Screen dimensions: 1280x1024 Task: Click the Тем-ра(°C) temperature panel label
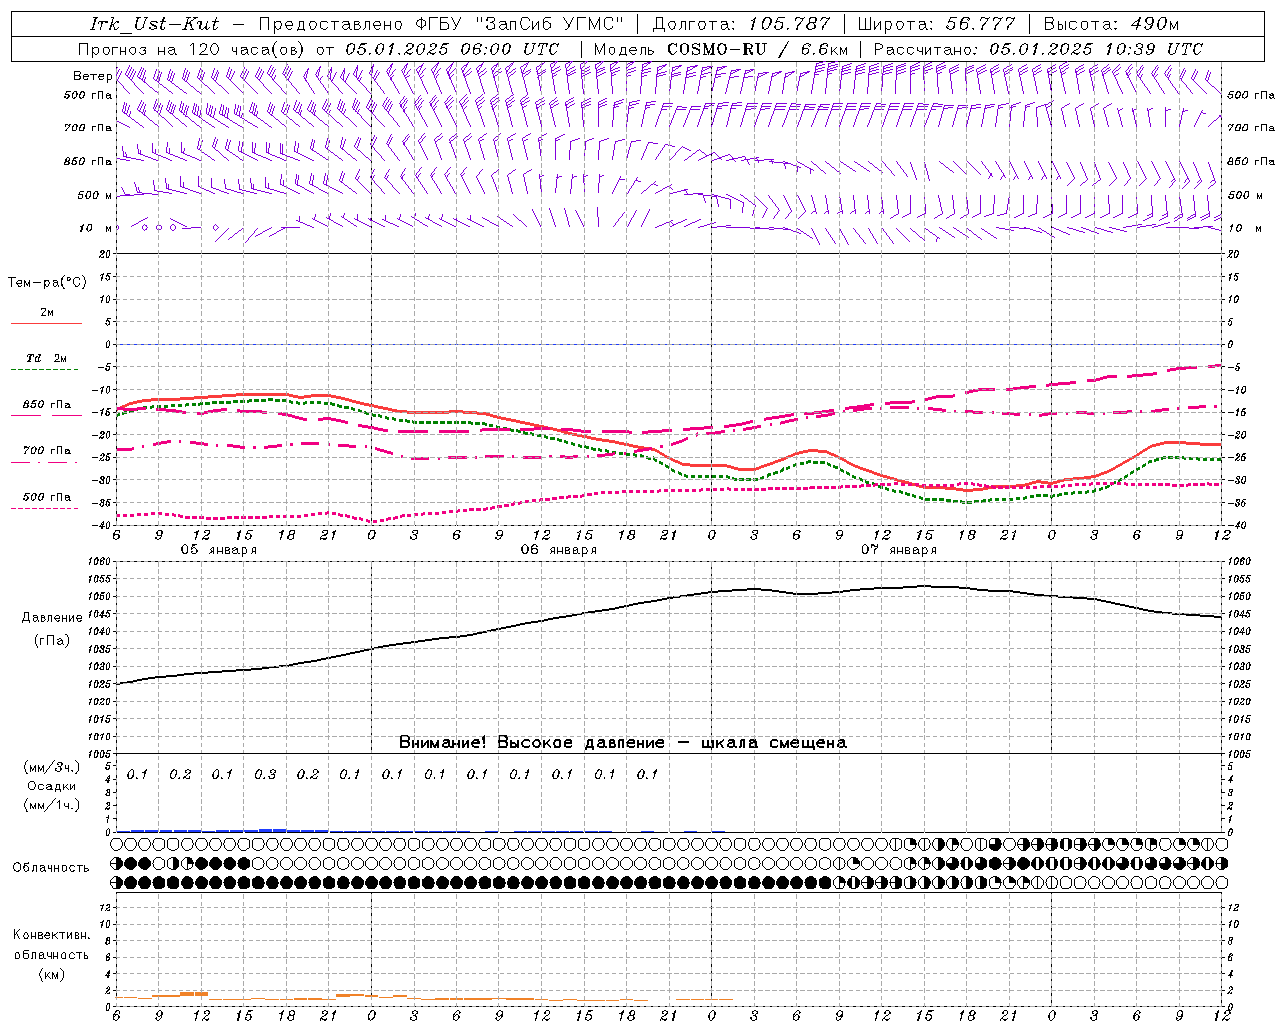tap(47, 283)
